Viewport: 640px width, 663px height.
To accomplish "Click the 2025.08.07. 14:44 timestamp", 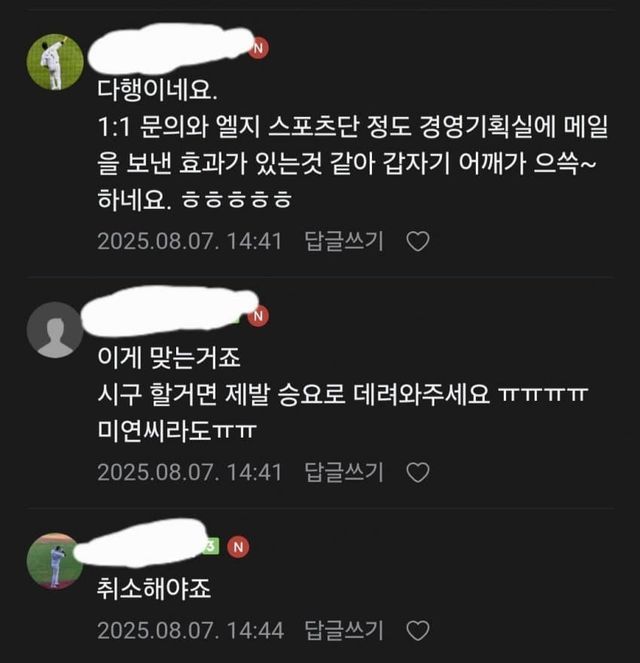I will click(190, 630).
